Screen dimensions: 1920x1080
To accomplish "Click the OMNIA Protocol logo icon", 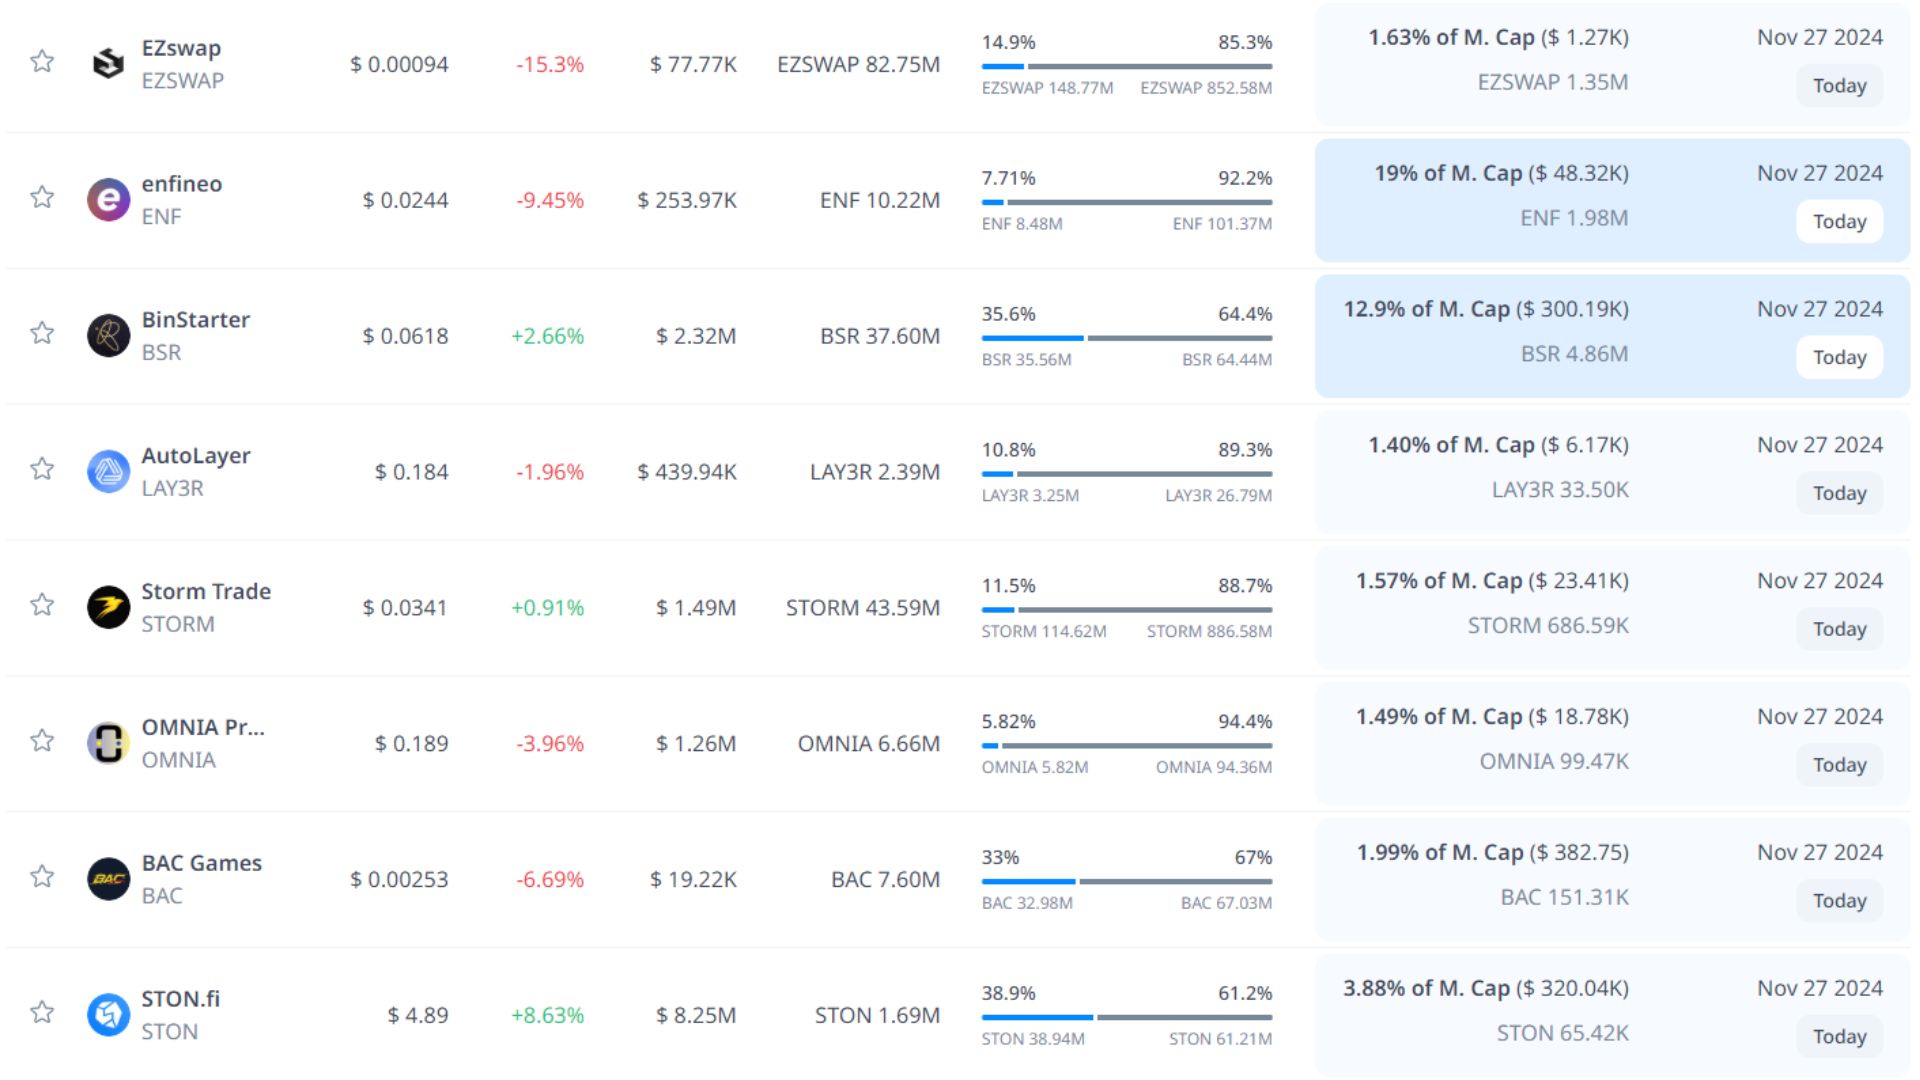I will (x=108, y=744).
